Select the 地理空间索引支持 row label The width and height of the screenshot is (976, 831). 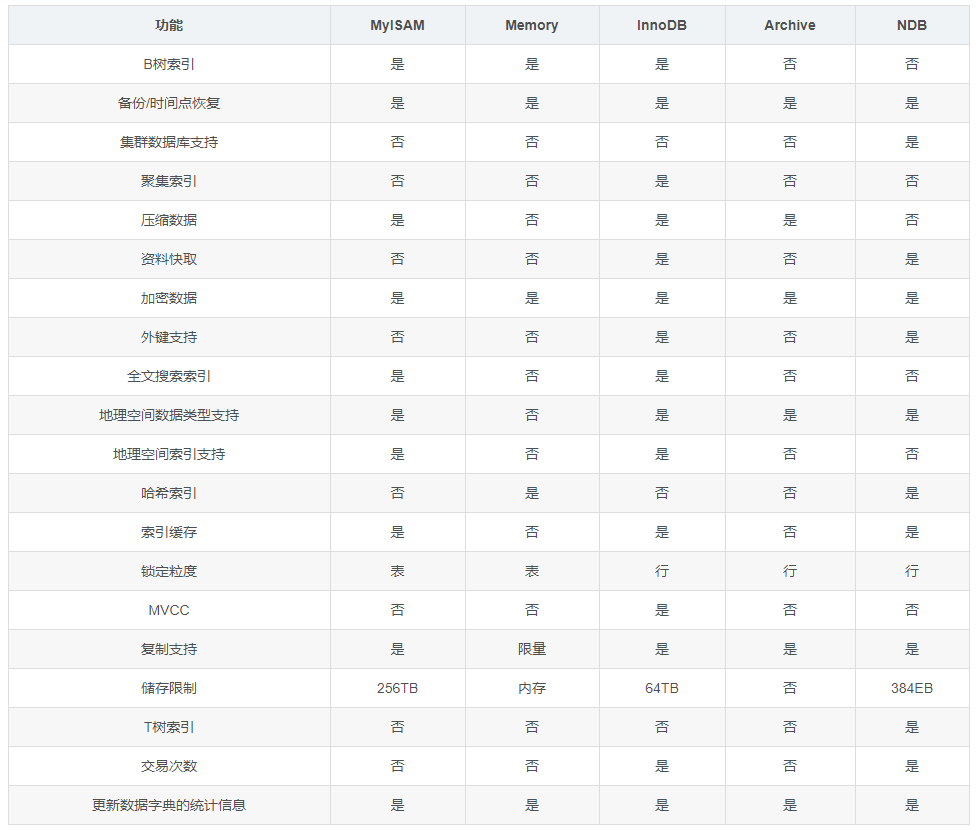coord(169,454)
